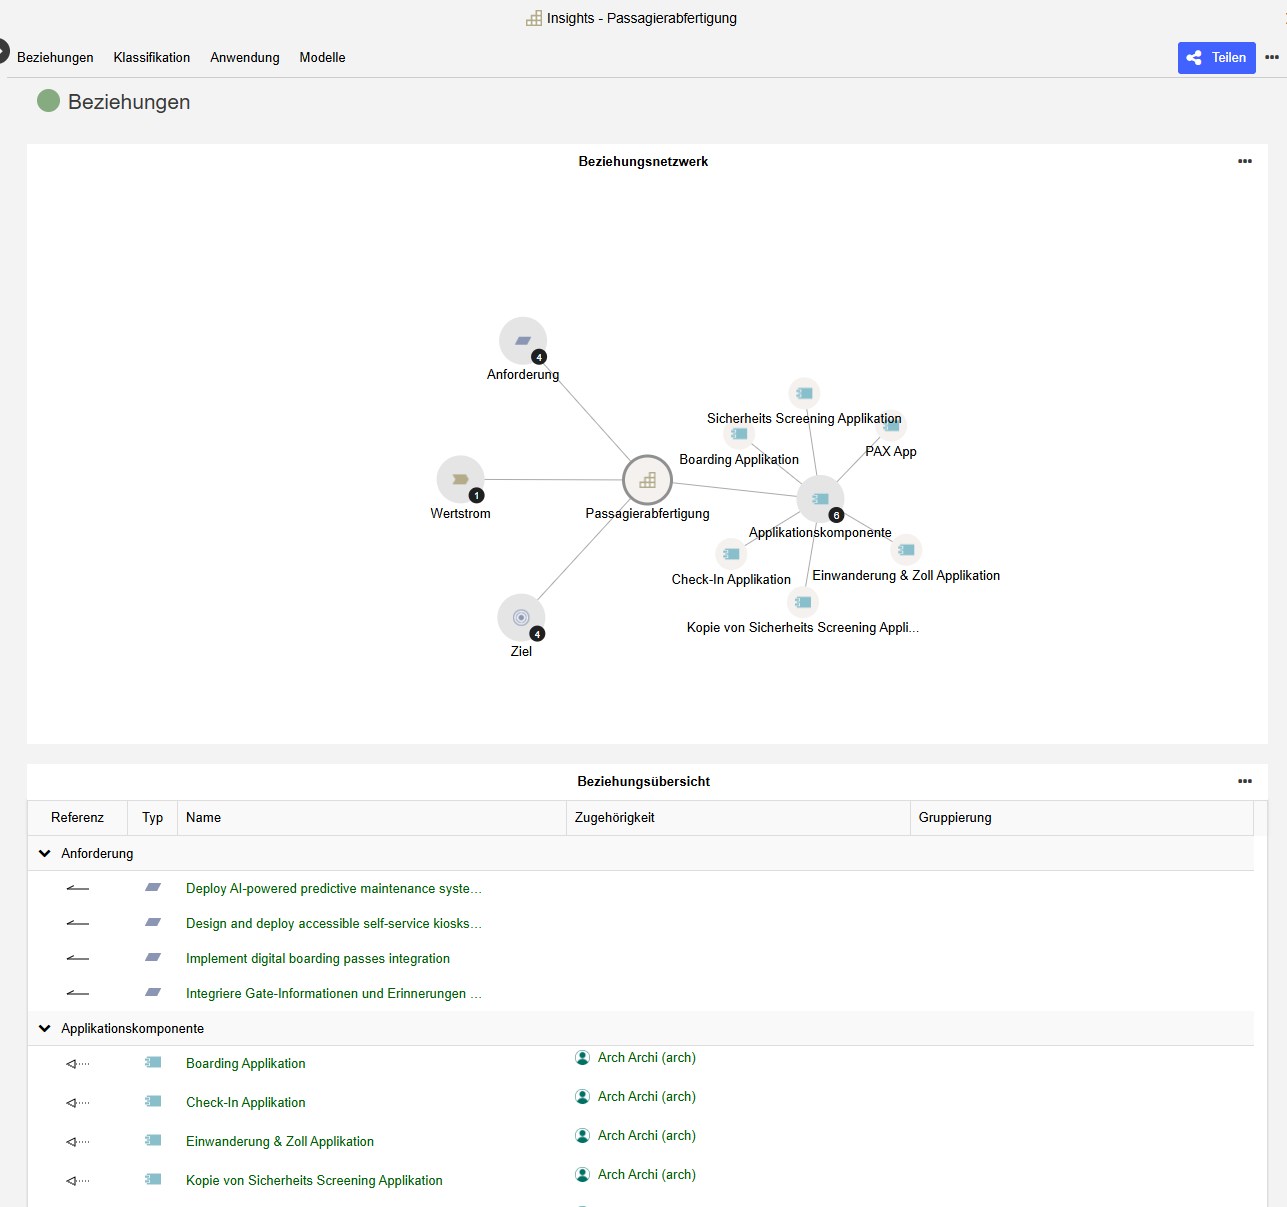
Task: Select the Wertstrom node in the graph
Action: tap(460, 479)
